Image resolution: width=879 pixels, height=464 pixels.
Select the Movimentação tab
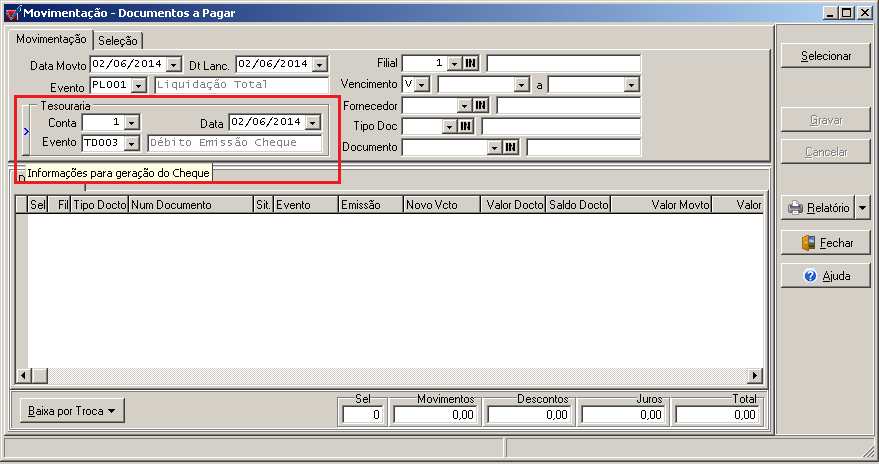(51, 39)
